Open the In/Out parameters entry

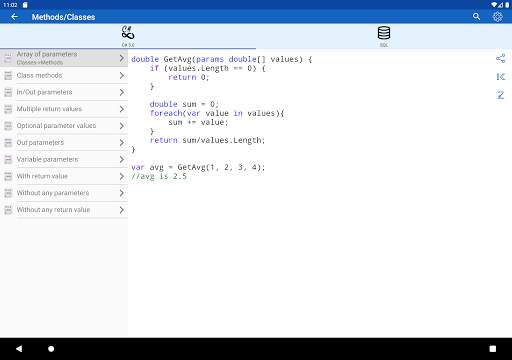coord(64,92)
